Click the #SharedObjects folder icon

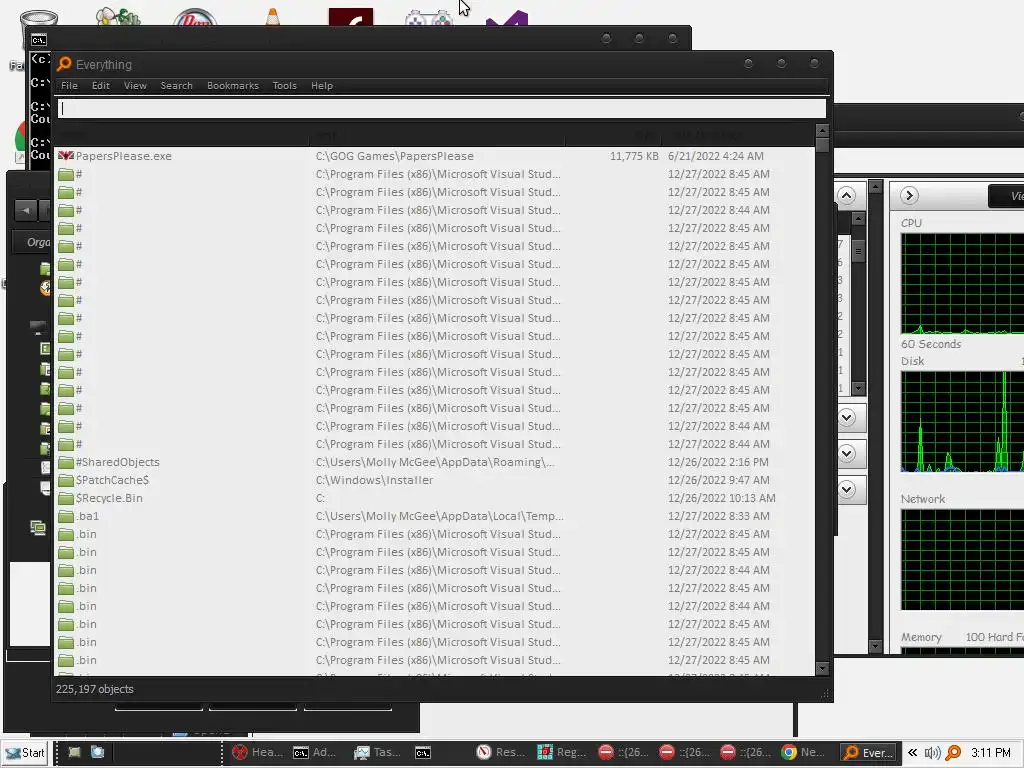pos(65,462)
